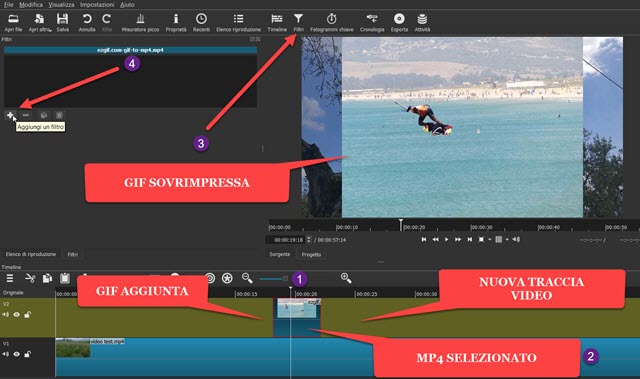Expand the player zoom dropdown arrow
This screenshot has width=640, height=379.
coord(489,239)
